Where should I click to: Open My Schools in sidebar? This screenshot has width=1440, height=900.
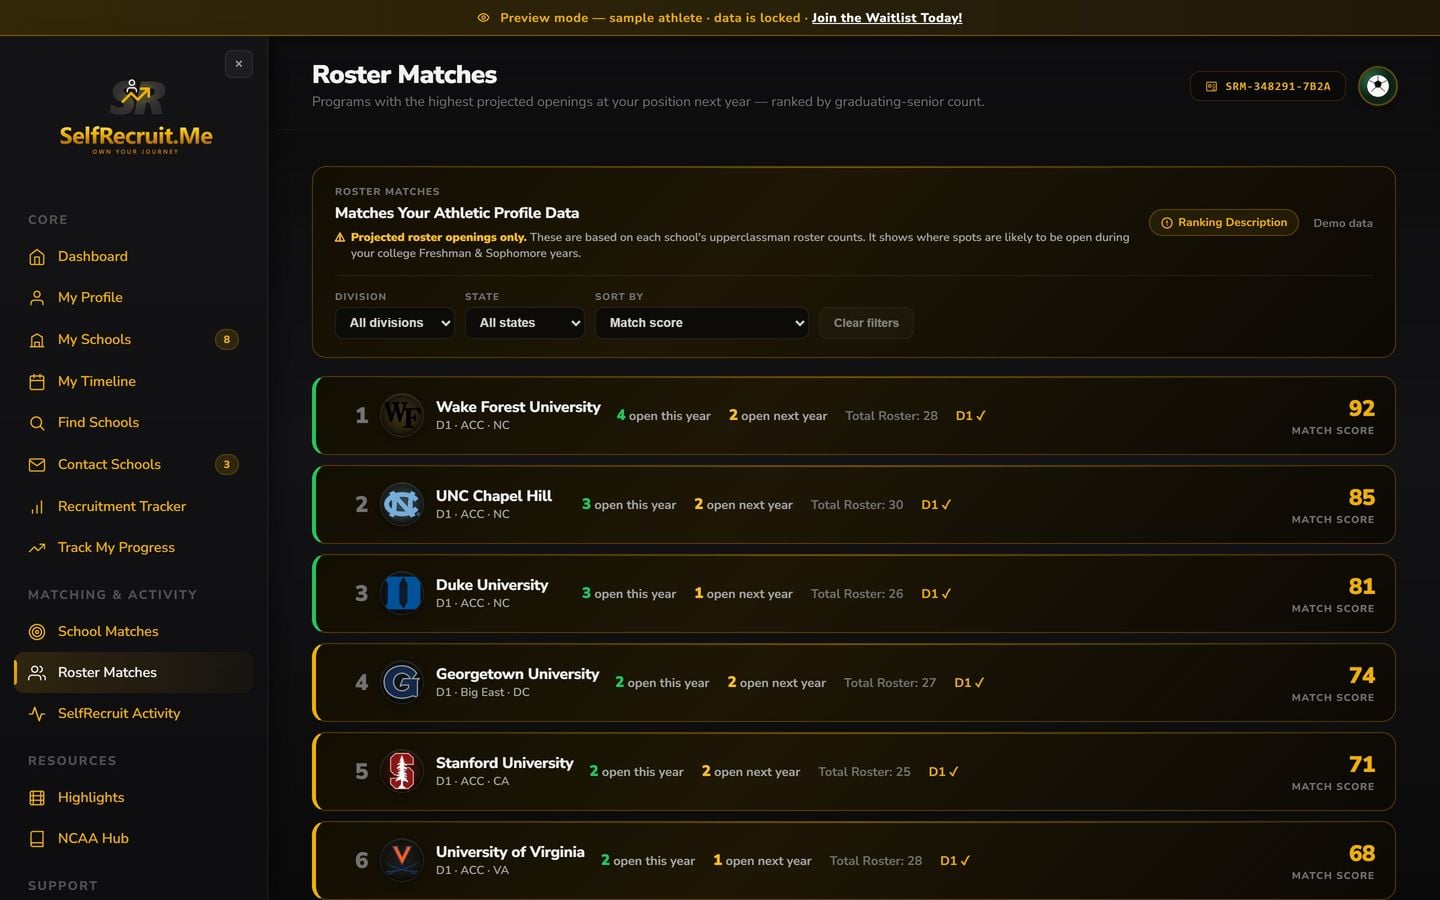[133, 340]
